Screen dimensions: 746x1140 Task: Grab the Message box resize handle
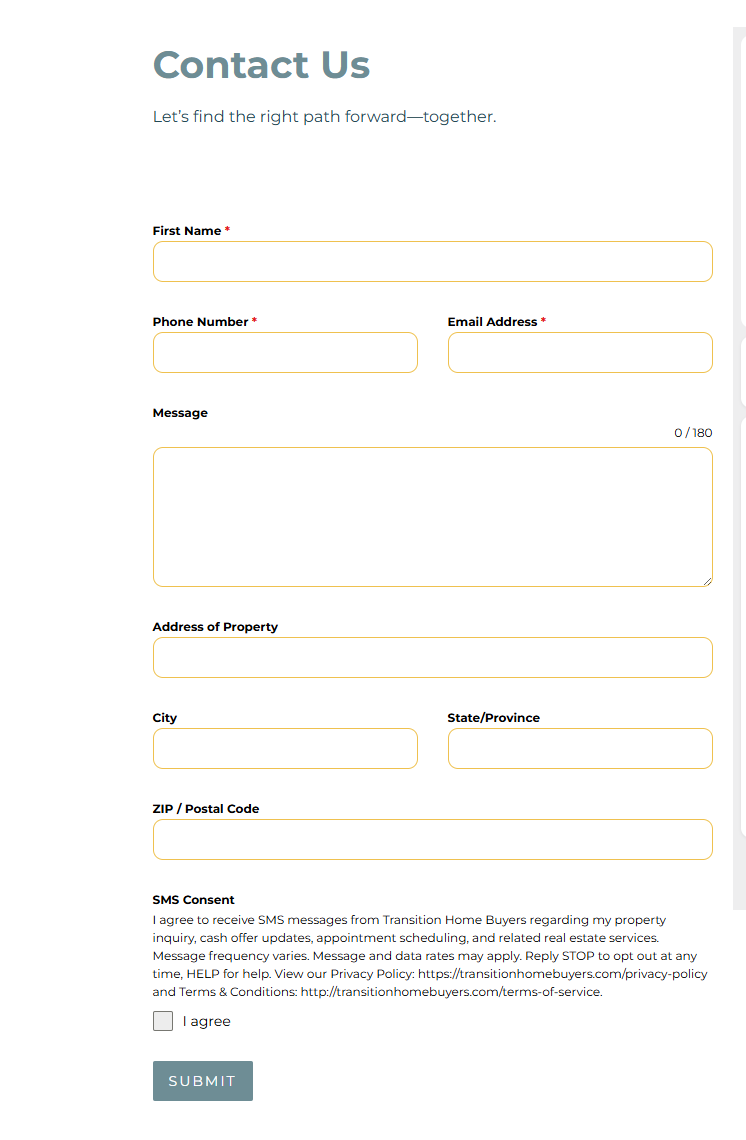707,581
